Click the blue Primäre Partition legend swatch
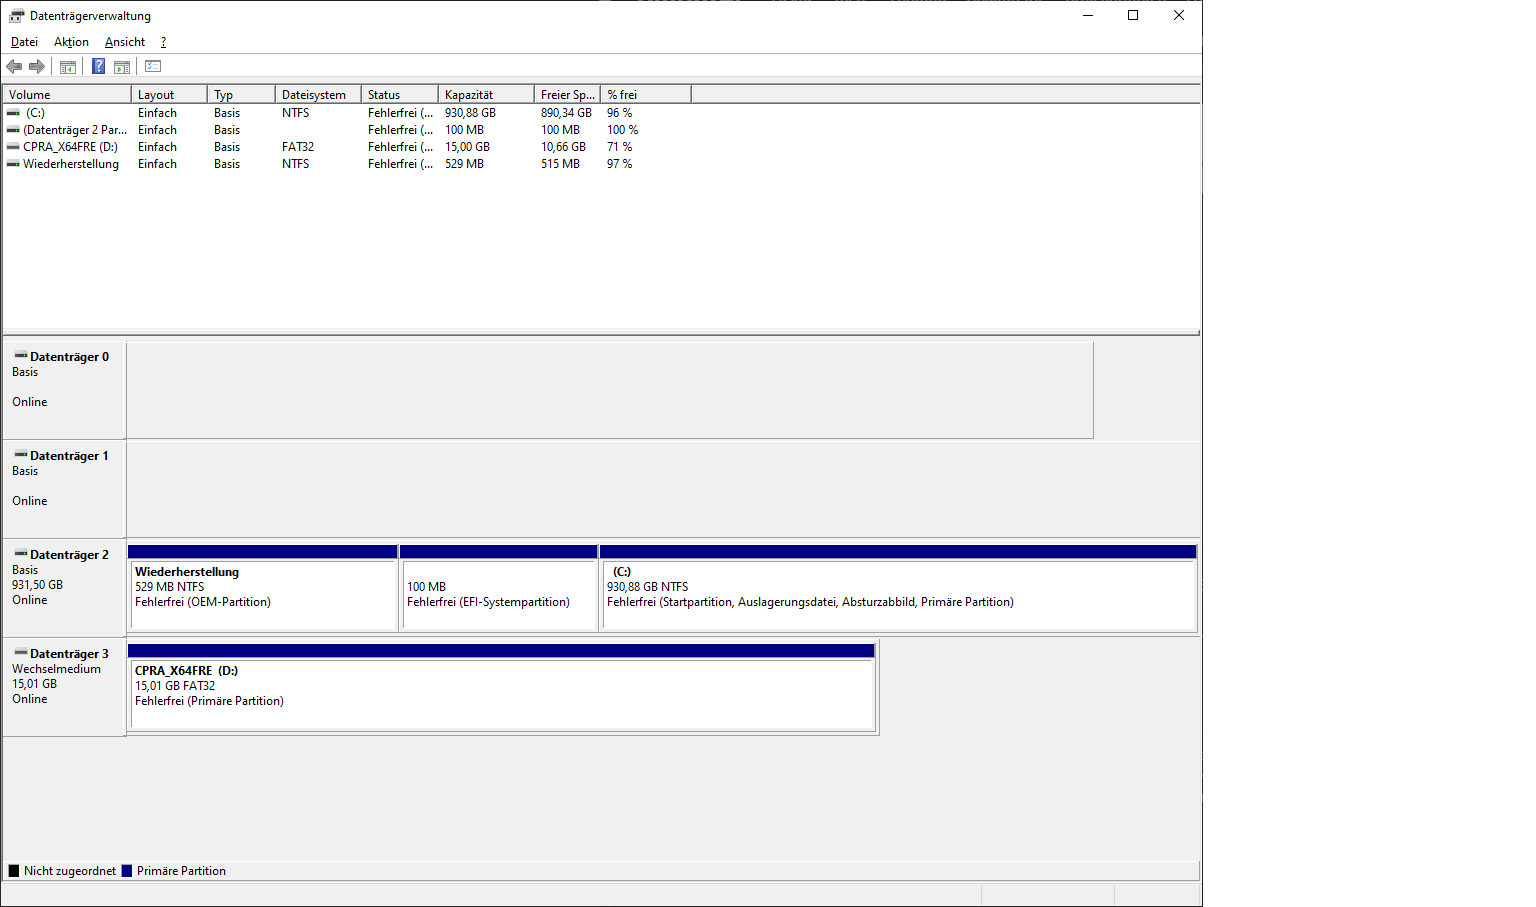This screenshot has width=1536, height=907. 127,871
